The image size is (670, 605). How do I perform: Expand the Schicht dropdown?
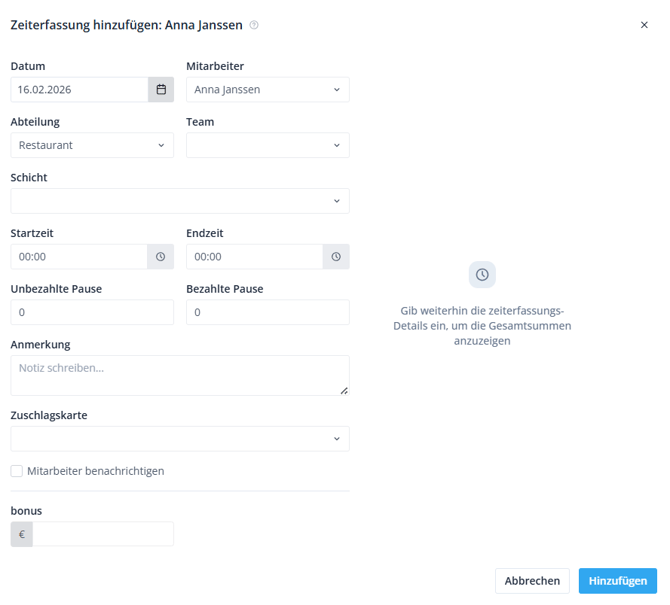(x=180, y=201)
